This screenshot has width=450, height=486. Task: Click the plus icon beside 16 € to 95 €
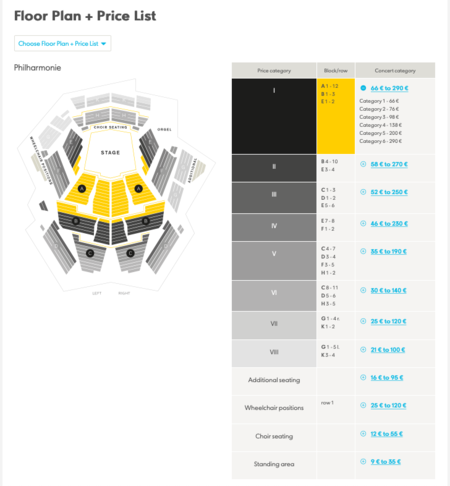click(x=363, y=377)
